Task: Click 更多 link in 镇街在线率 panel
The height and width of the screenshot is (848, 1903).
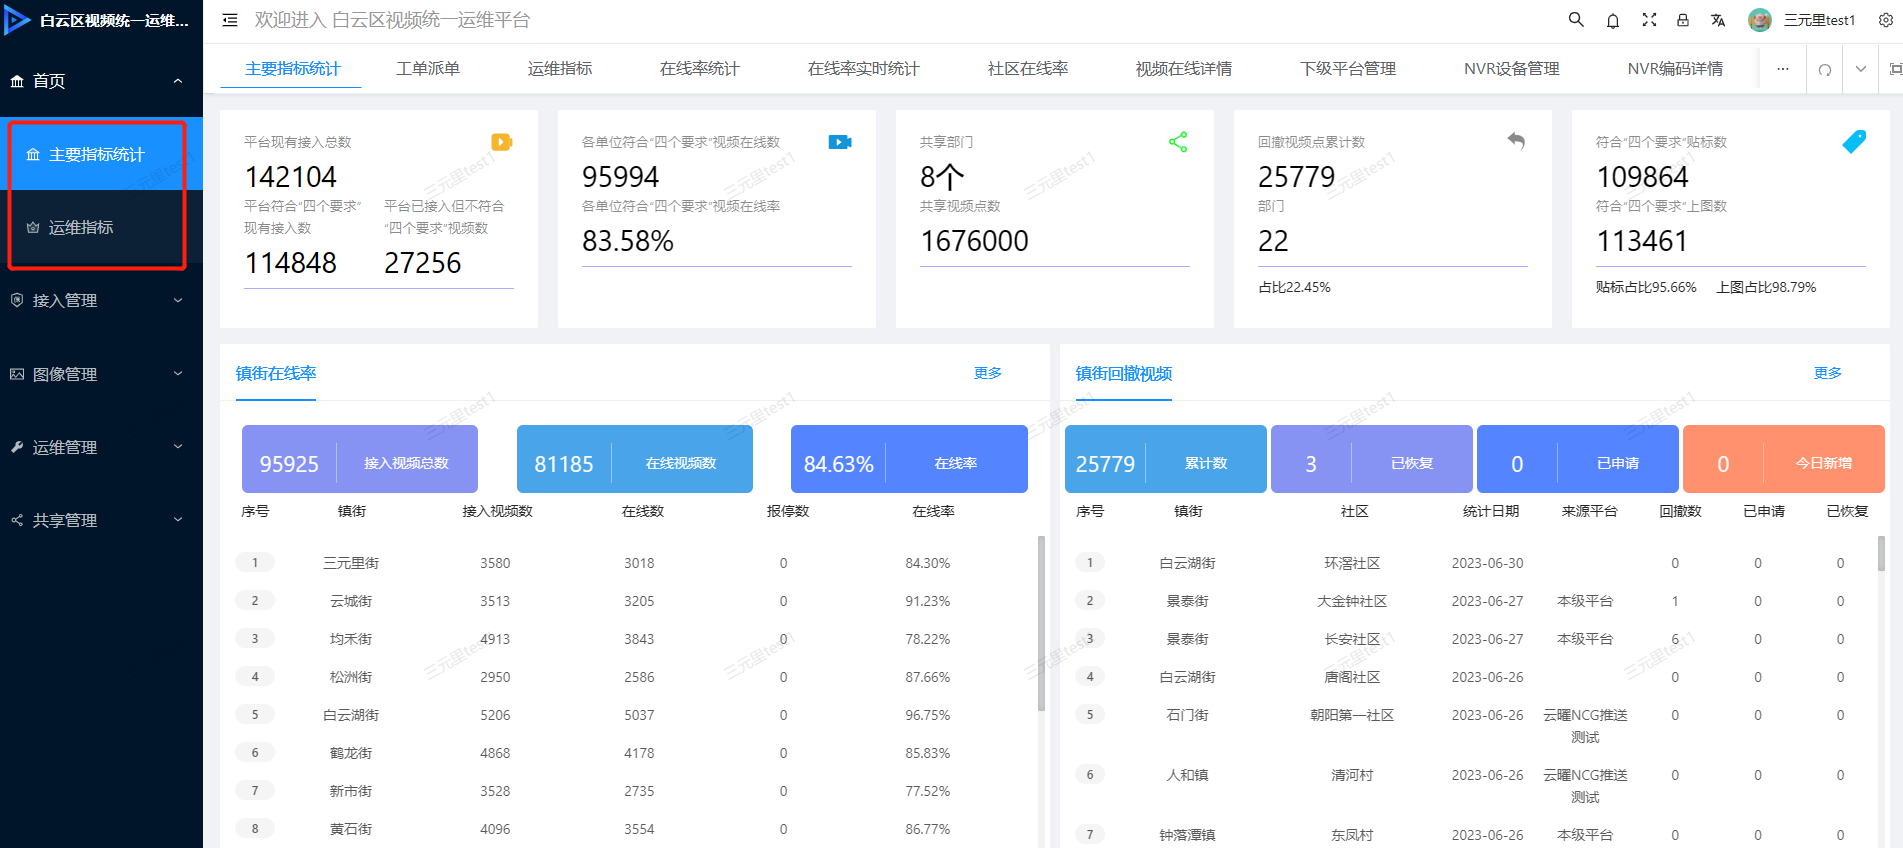Action: (x=988, y=373)
